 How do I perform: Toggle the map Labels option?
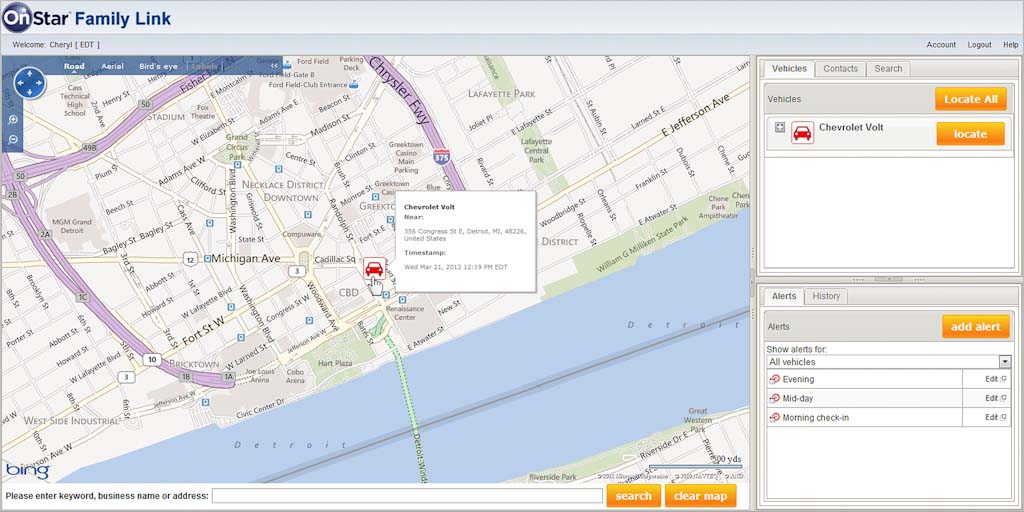205,67
